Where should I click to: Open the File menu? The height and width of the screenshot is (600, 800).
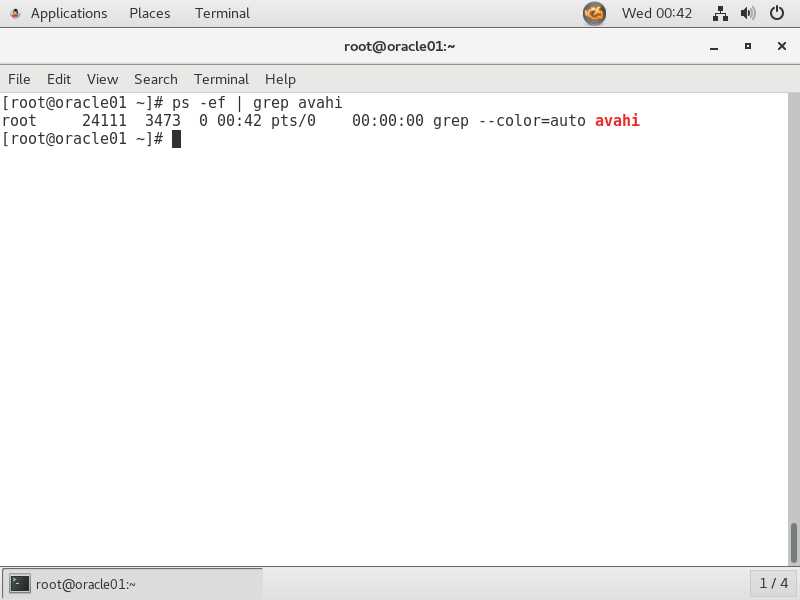coord(19,80)
